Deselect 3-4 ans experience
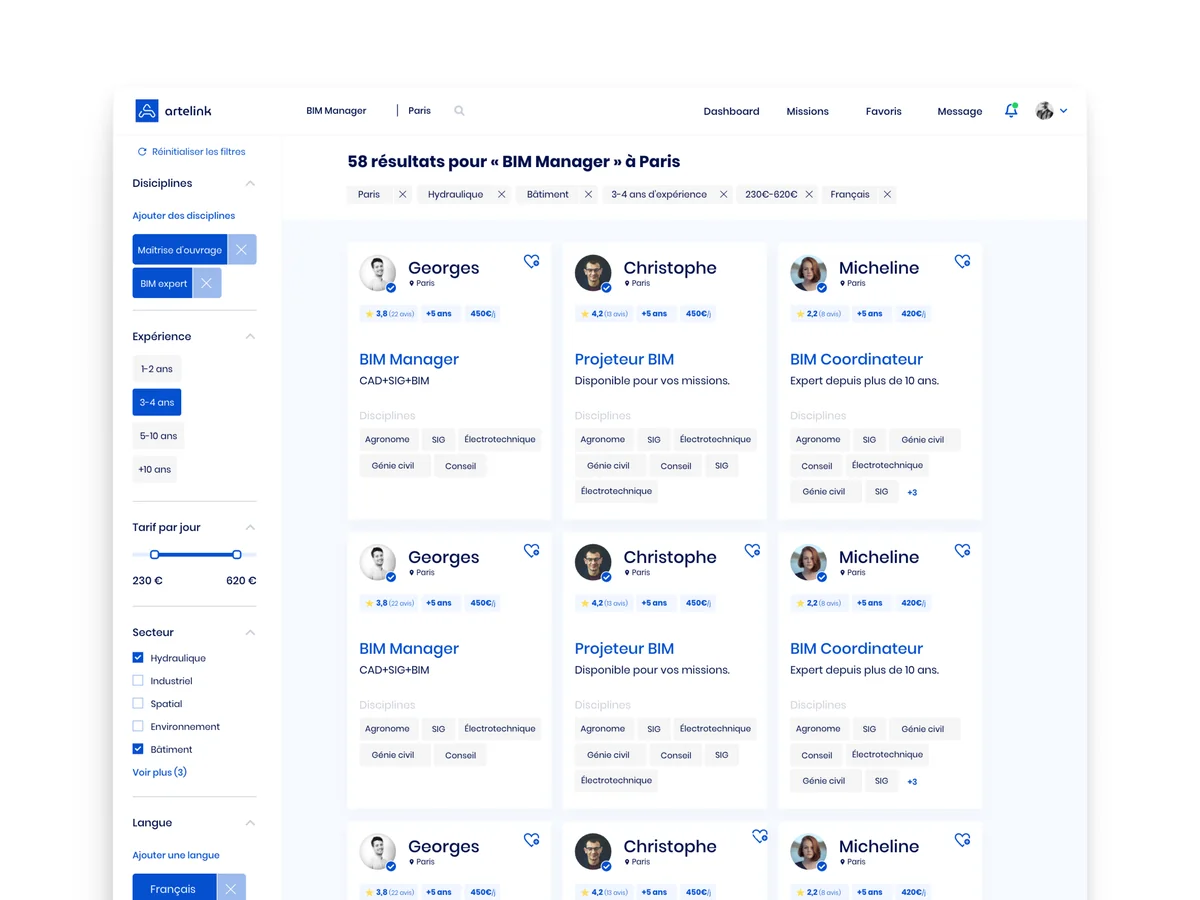The width and height of the screenshot is (1200, 900). click(157, 402)
